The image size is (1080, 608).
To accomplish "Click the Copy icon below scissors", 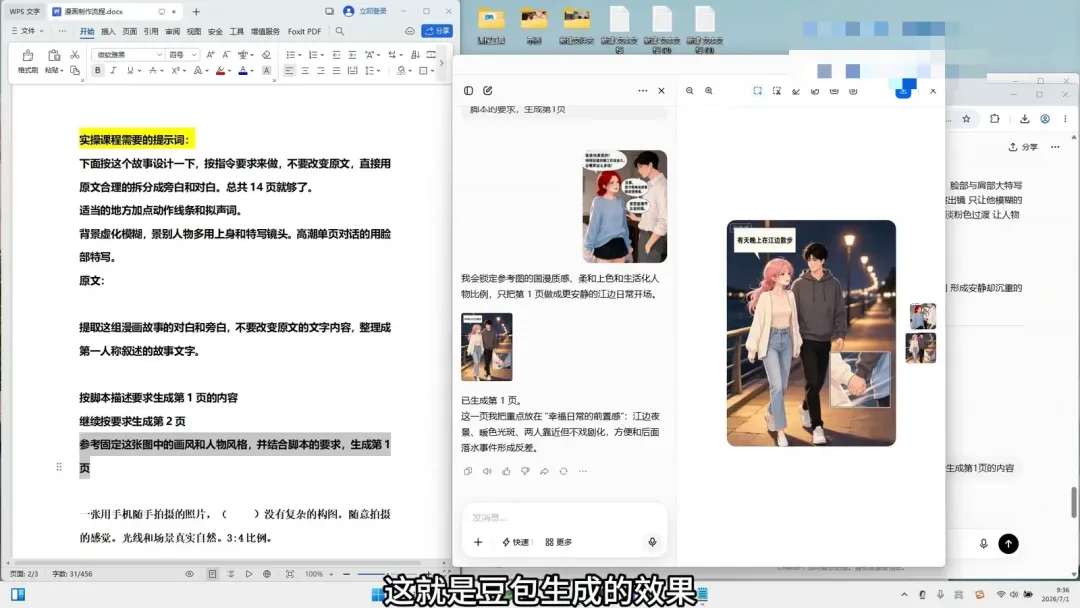I will coord(74,70).
